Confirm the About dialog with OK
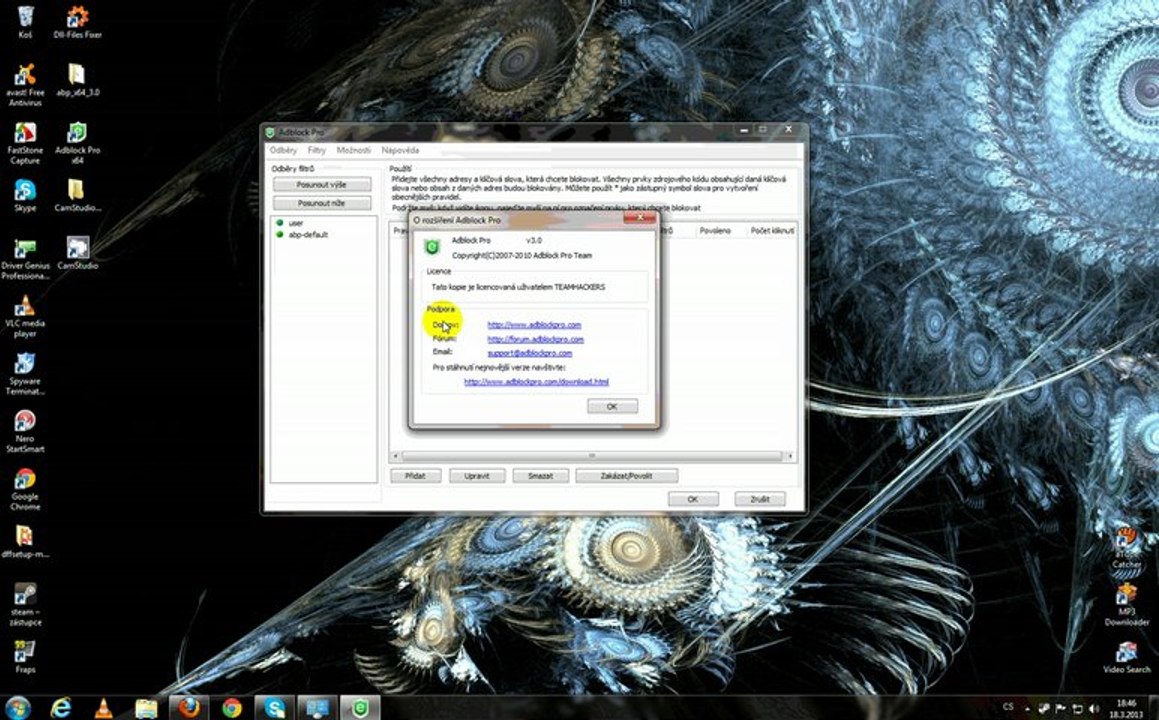The image size is (1159, 720). point(612,407)
